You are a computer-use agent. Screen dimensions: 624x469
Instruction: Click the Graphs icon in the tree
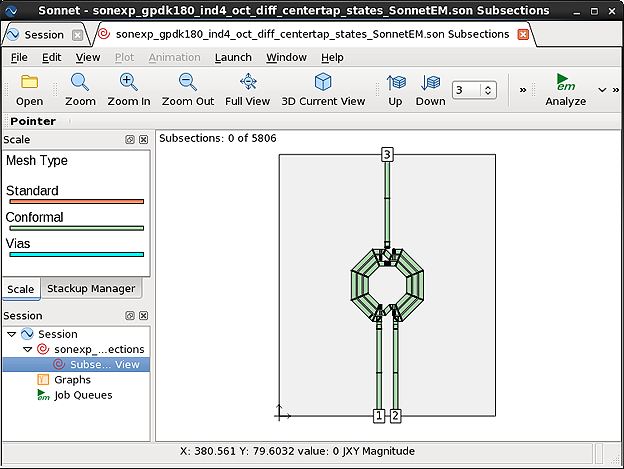coord(43,379)
